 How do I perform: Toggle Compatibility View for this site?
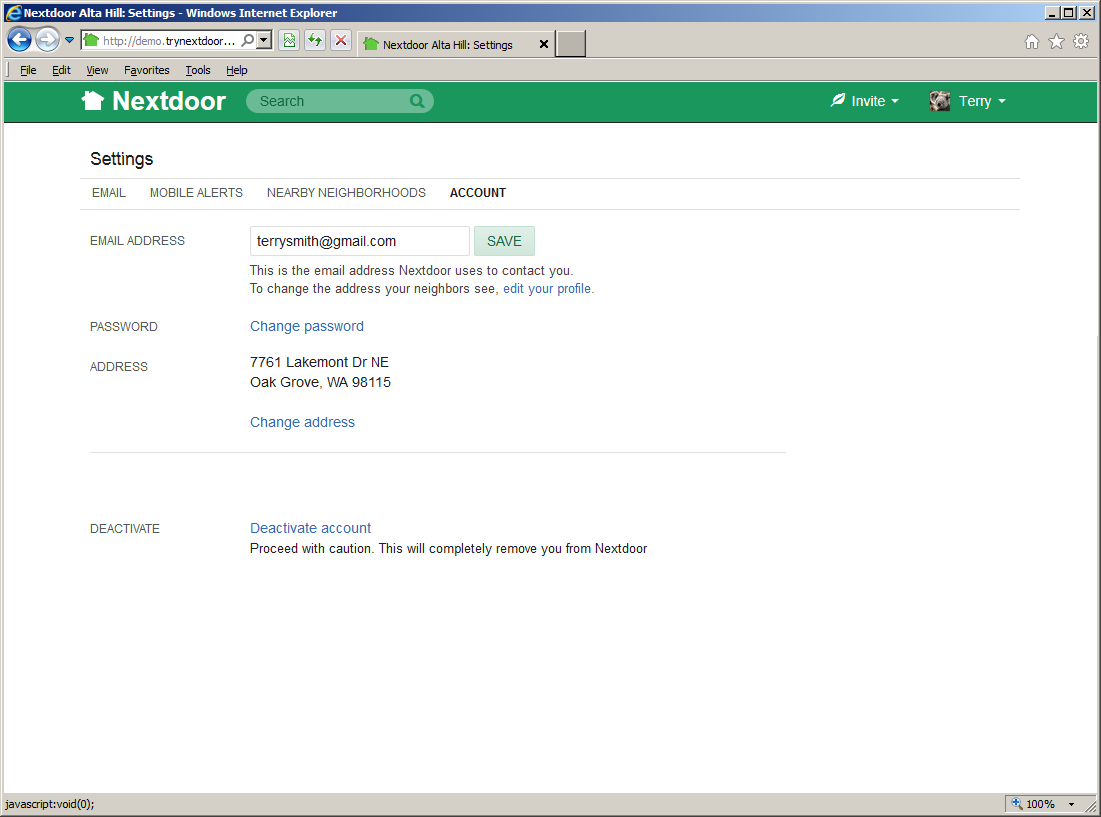[x=289, y=40]
